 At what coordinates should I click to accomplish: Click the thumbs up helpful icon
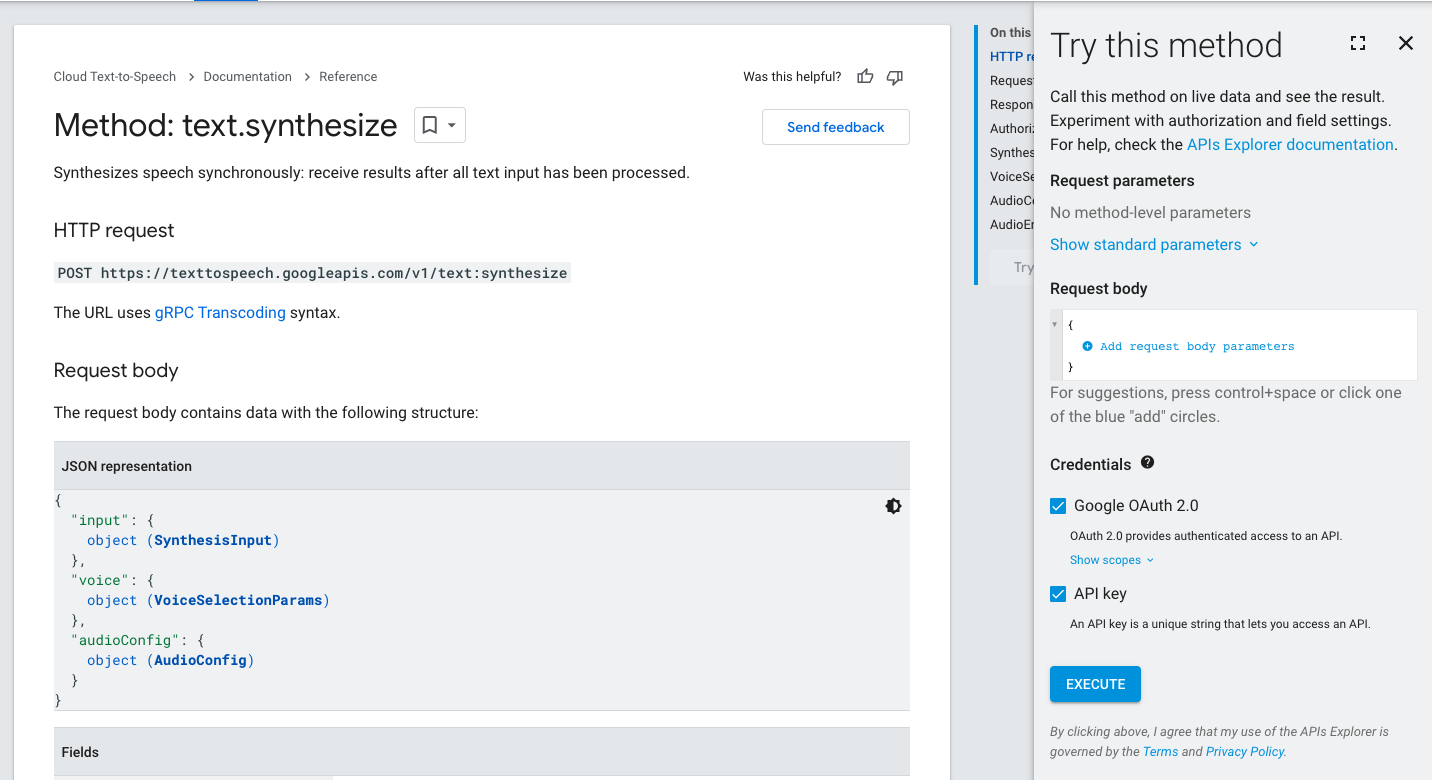[865, 77]
